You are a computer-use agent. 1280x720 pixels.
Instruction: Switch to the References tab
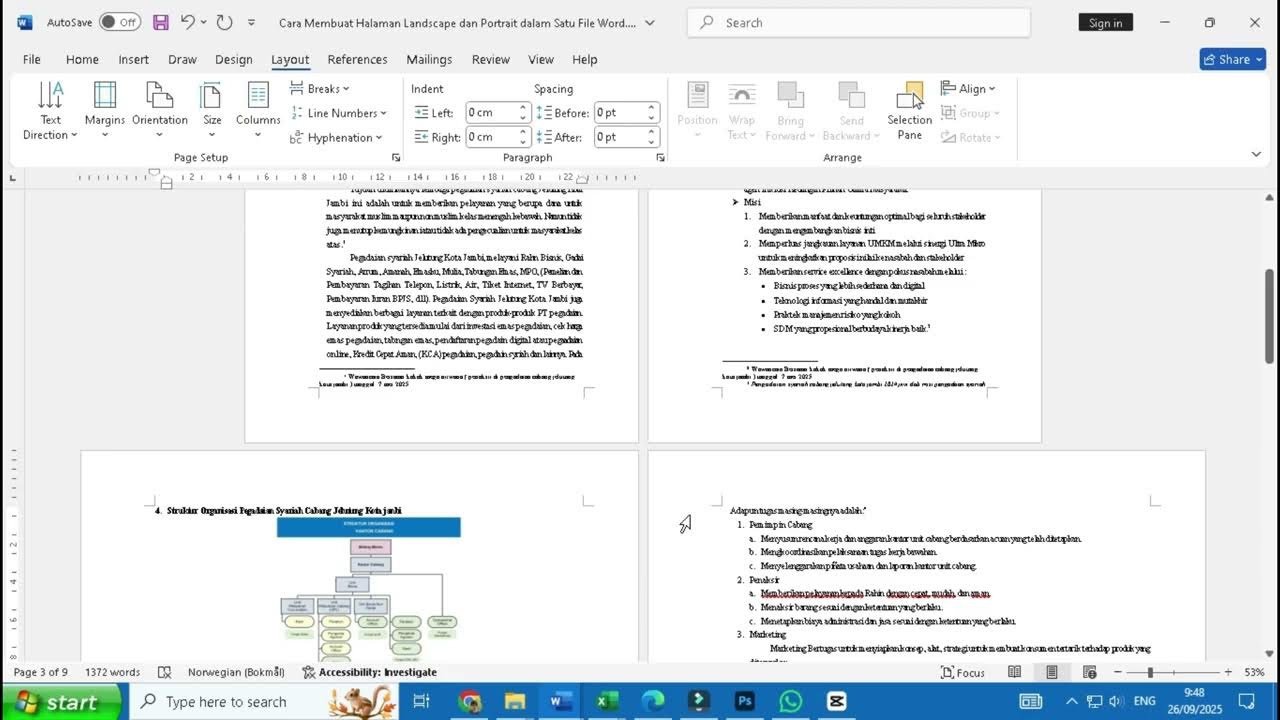(357, 59)
